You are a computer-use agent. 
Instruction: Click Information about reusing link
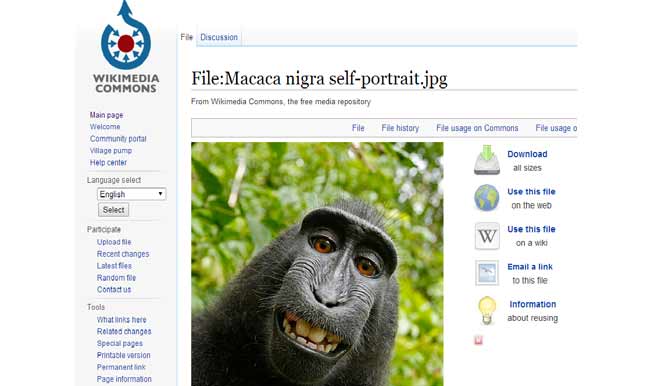coord(533,311)
